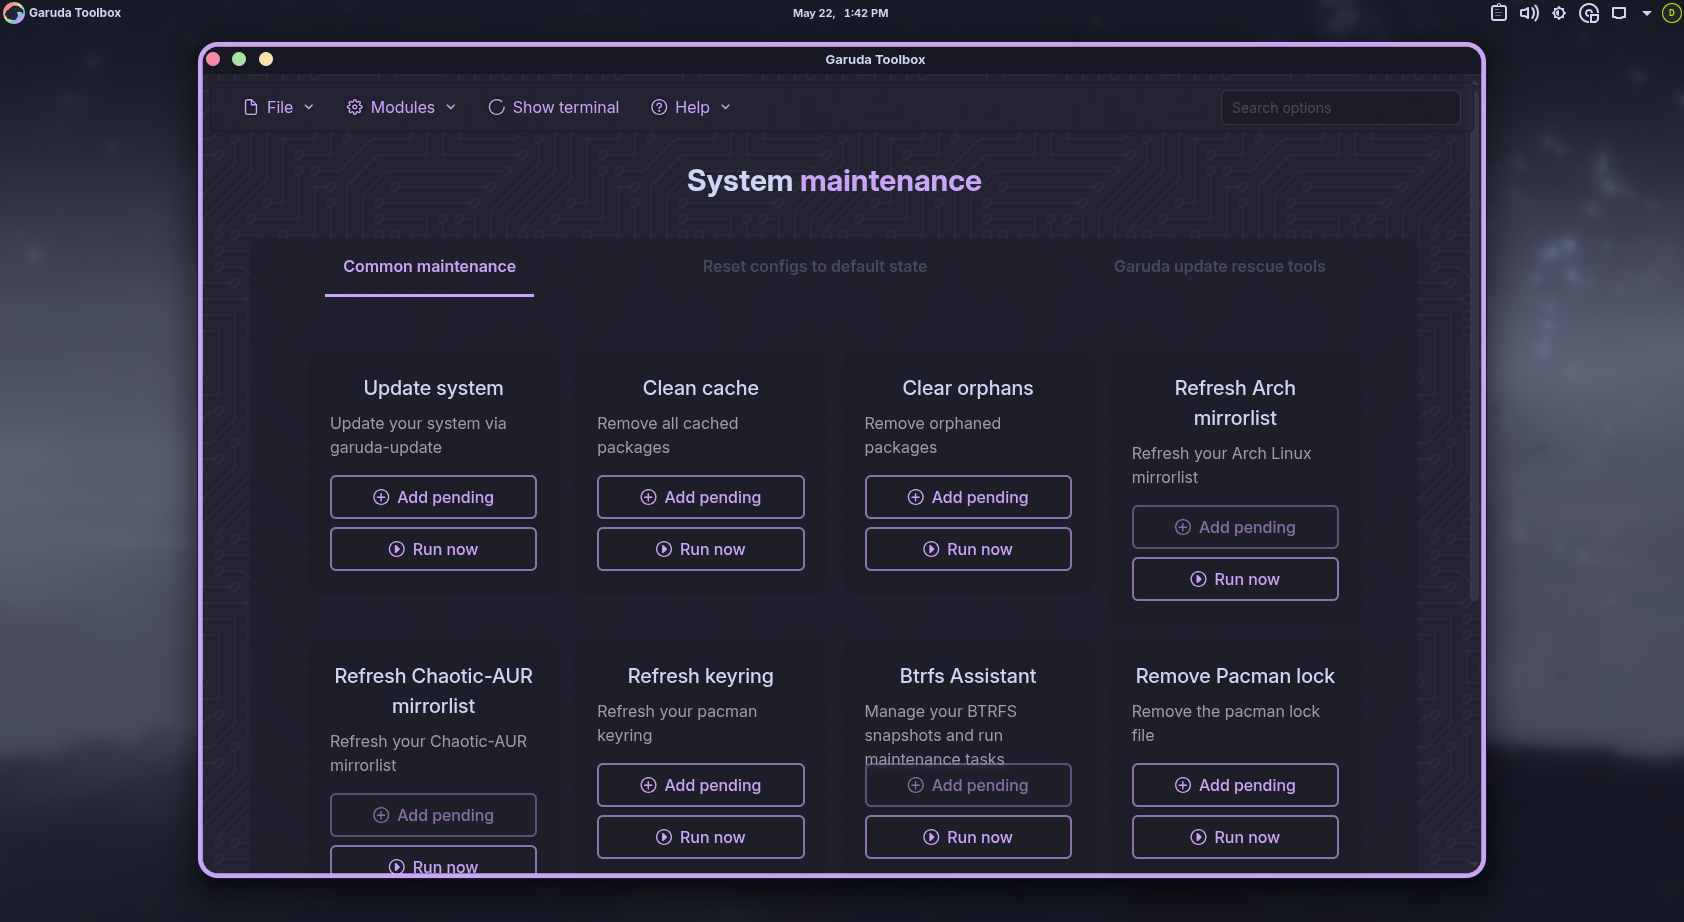Click play icon in Clean cache Run now
Screen dimensions: 1684x922
(x=663, y=549)
